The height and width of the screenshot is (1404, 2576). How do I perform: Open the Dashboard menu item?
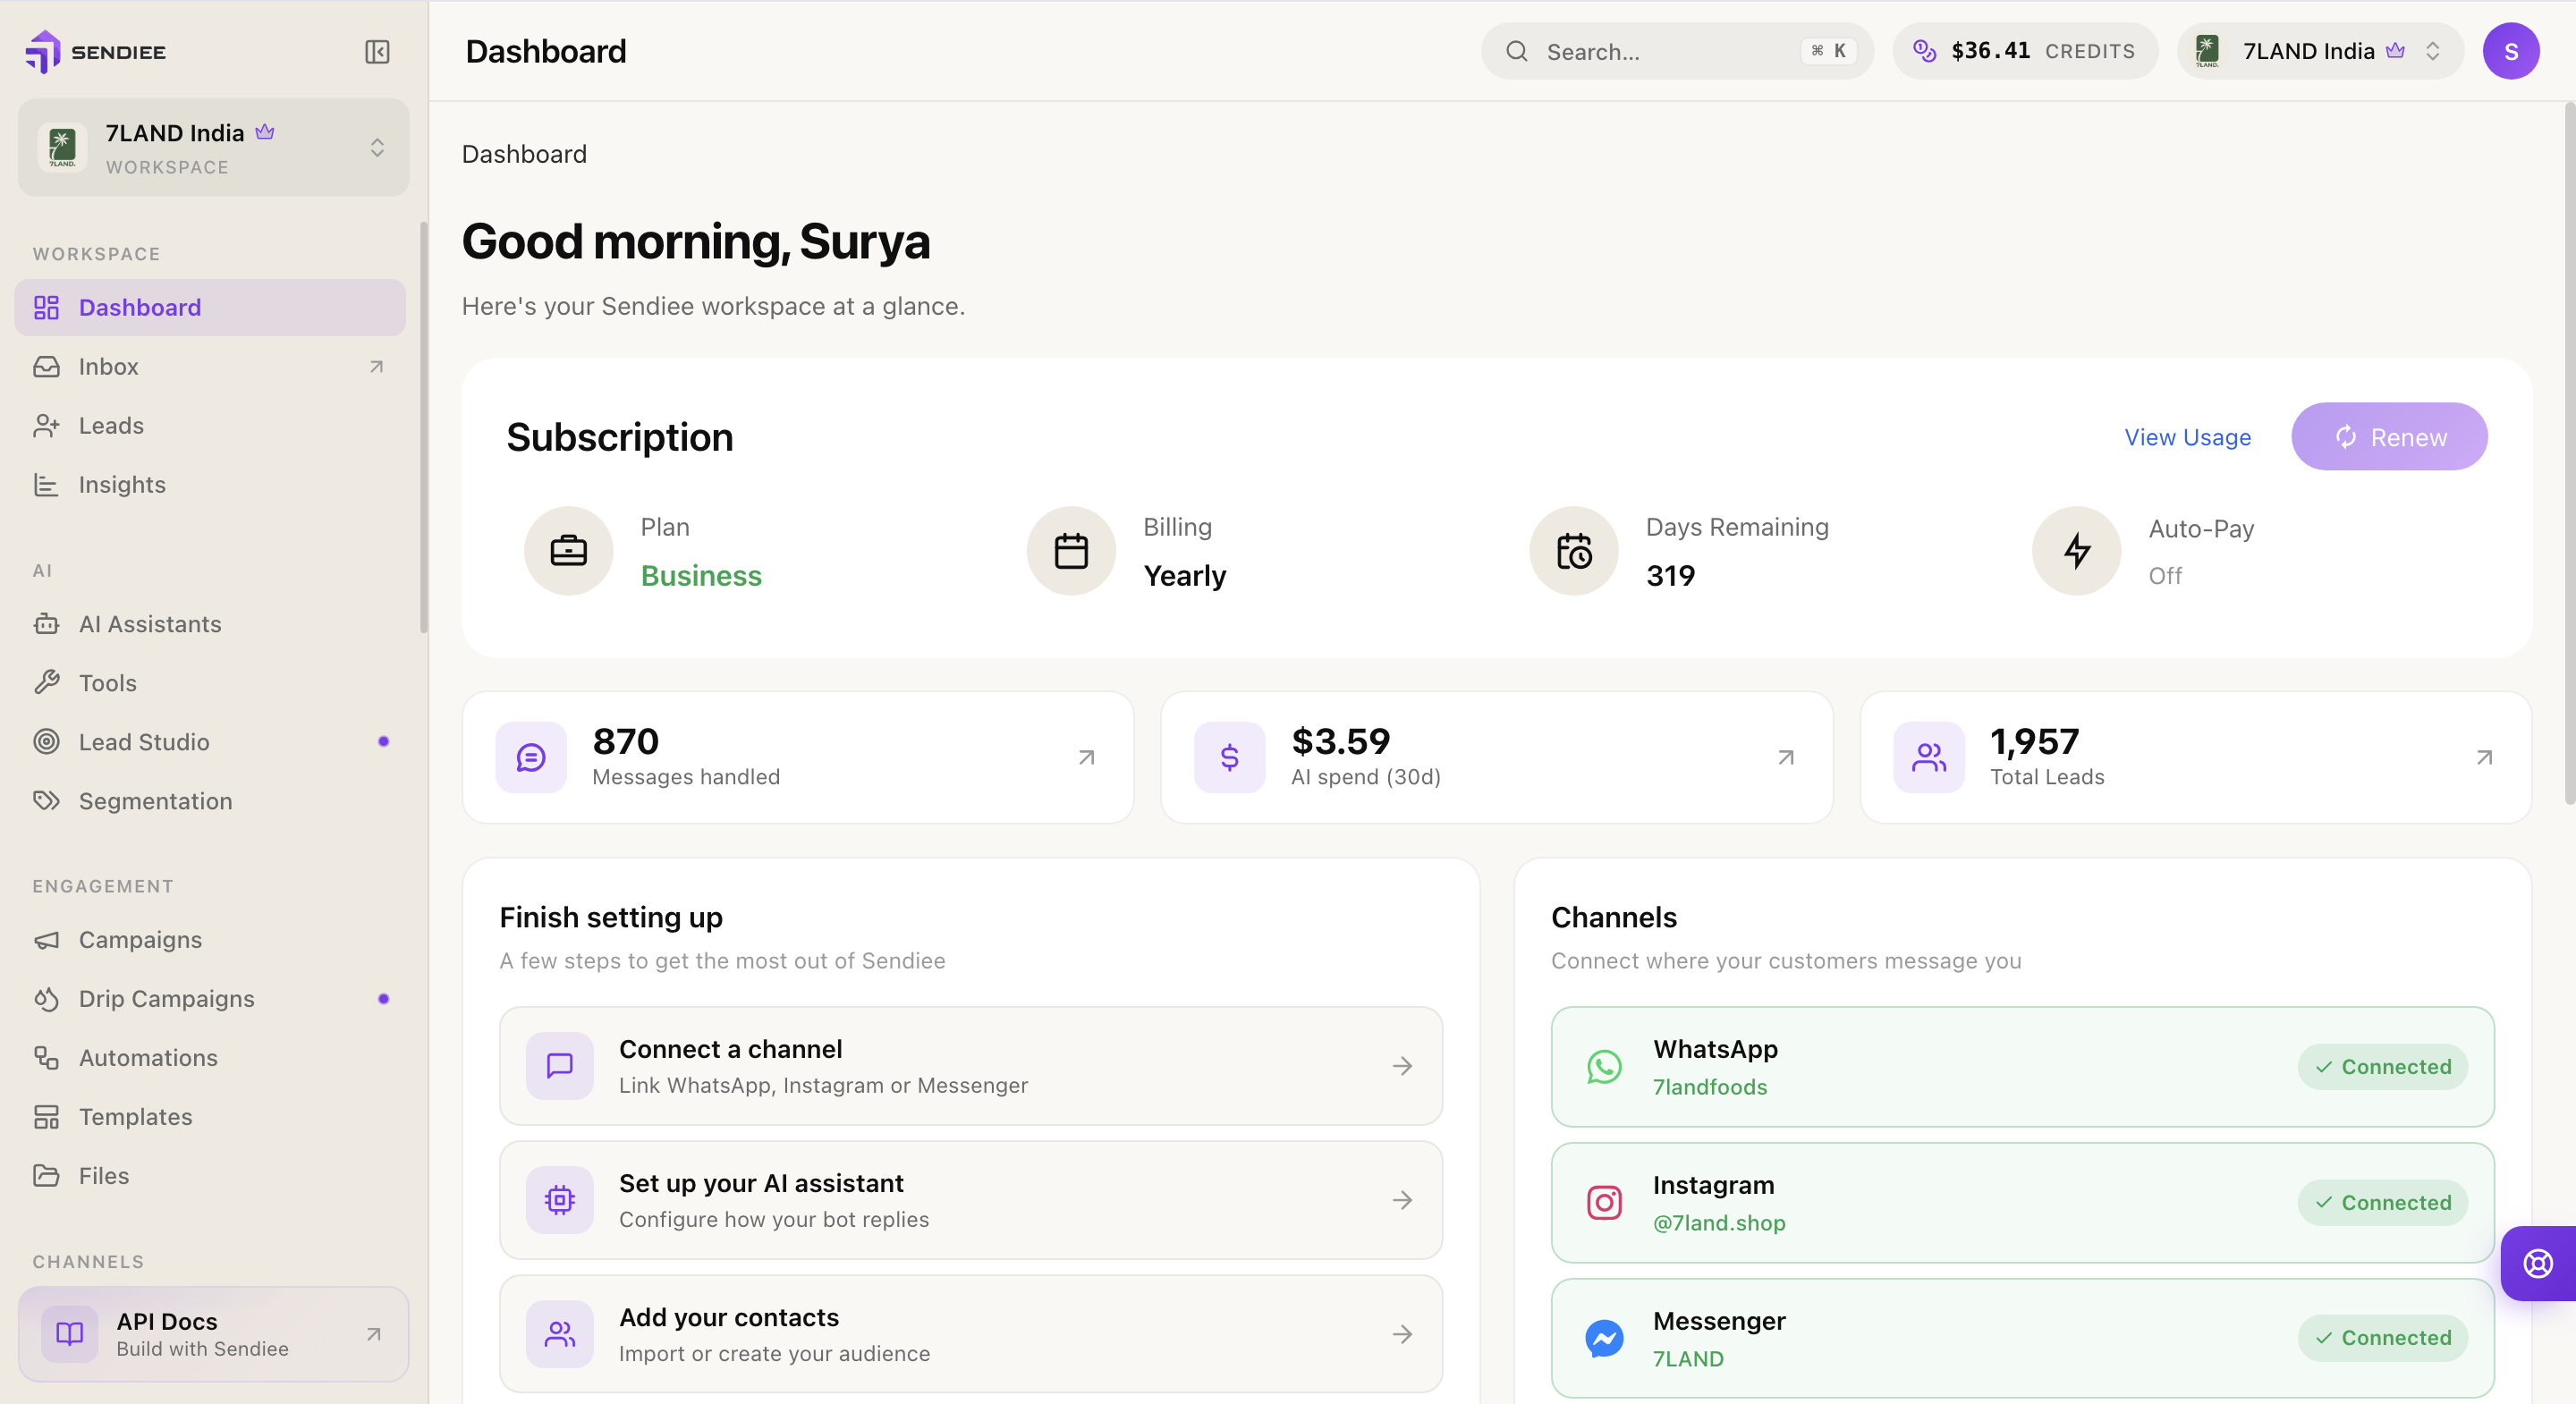(210, 308)
